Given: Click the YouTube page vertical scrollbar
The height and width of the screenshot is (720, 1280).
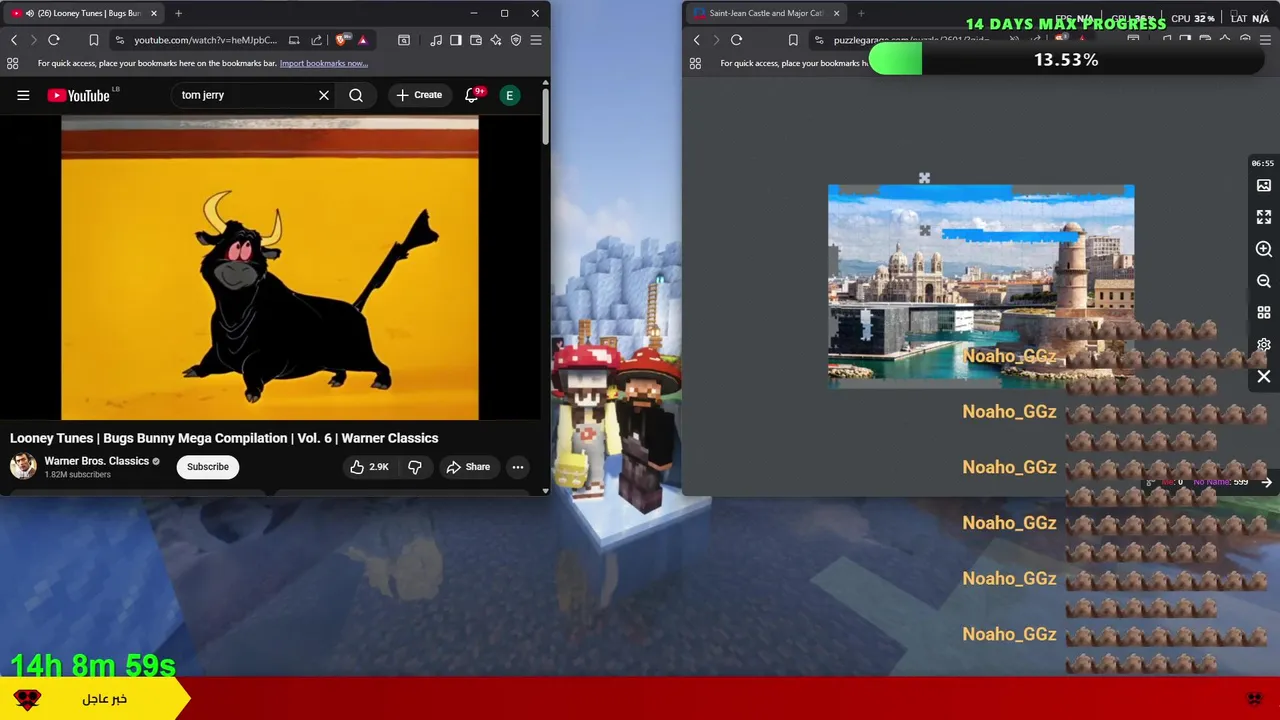Looking at the screenshot, I should (545, 118).
